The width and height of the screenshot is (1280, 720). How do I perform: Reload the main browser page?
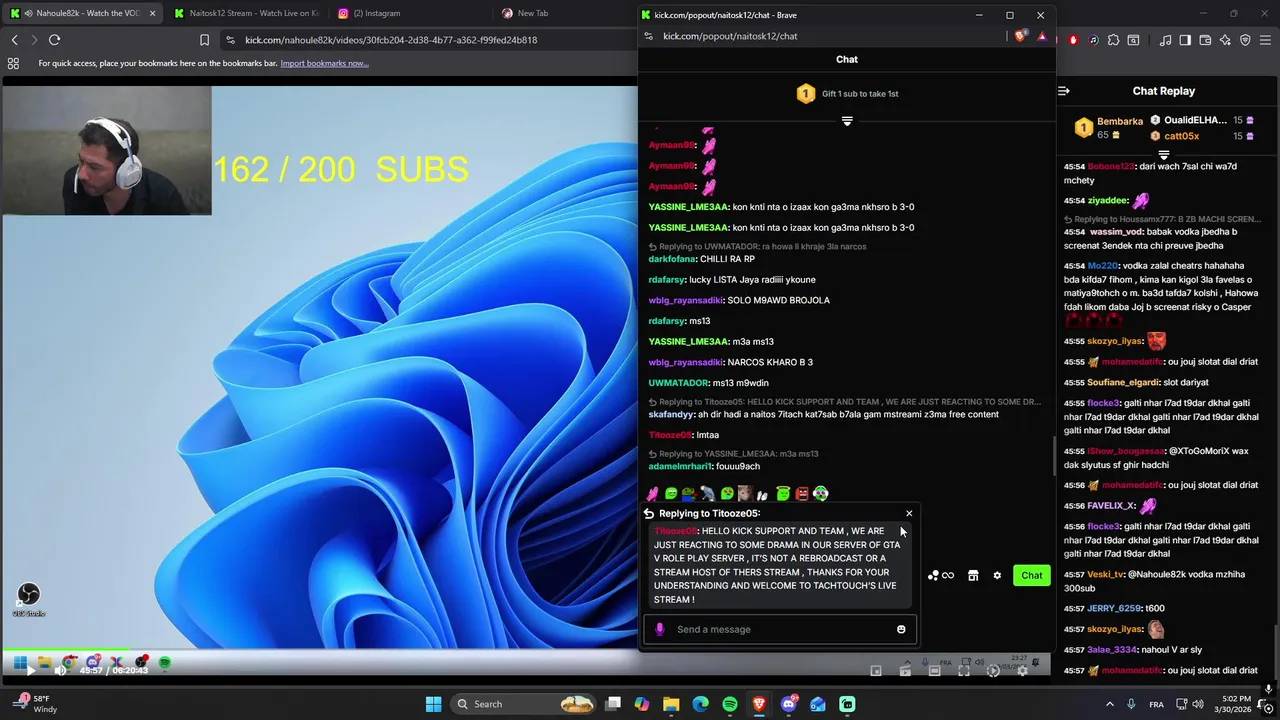coord(54,40)
